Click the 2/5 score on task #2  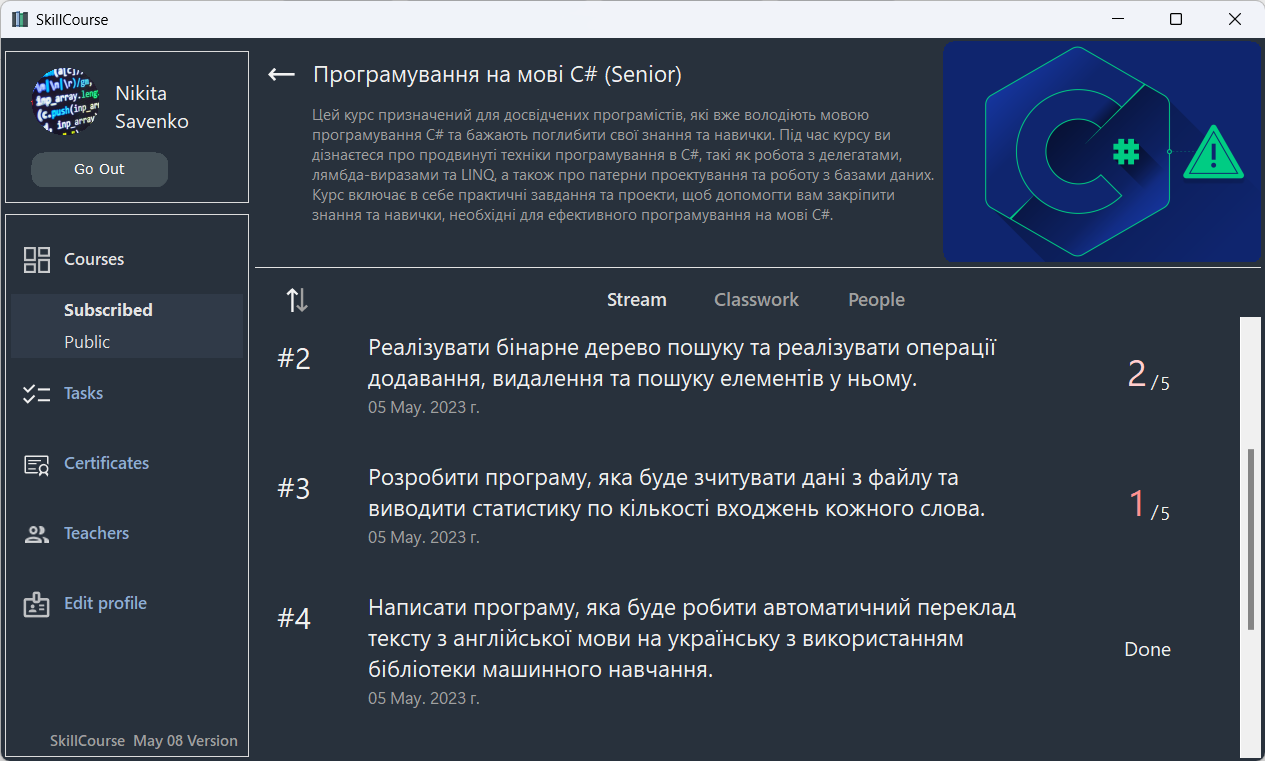[x=1148, y=374]
